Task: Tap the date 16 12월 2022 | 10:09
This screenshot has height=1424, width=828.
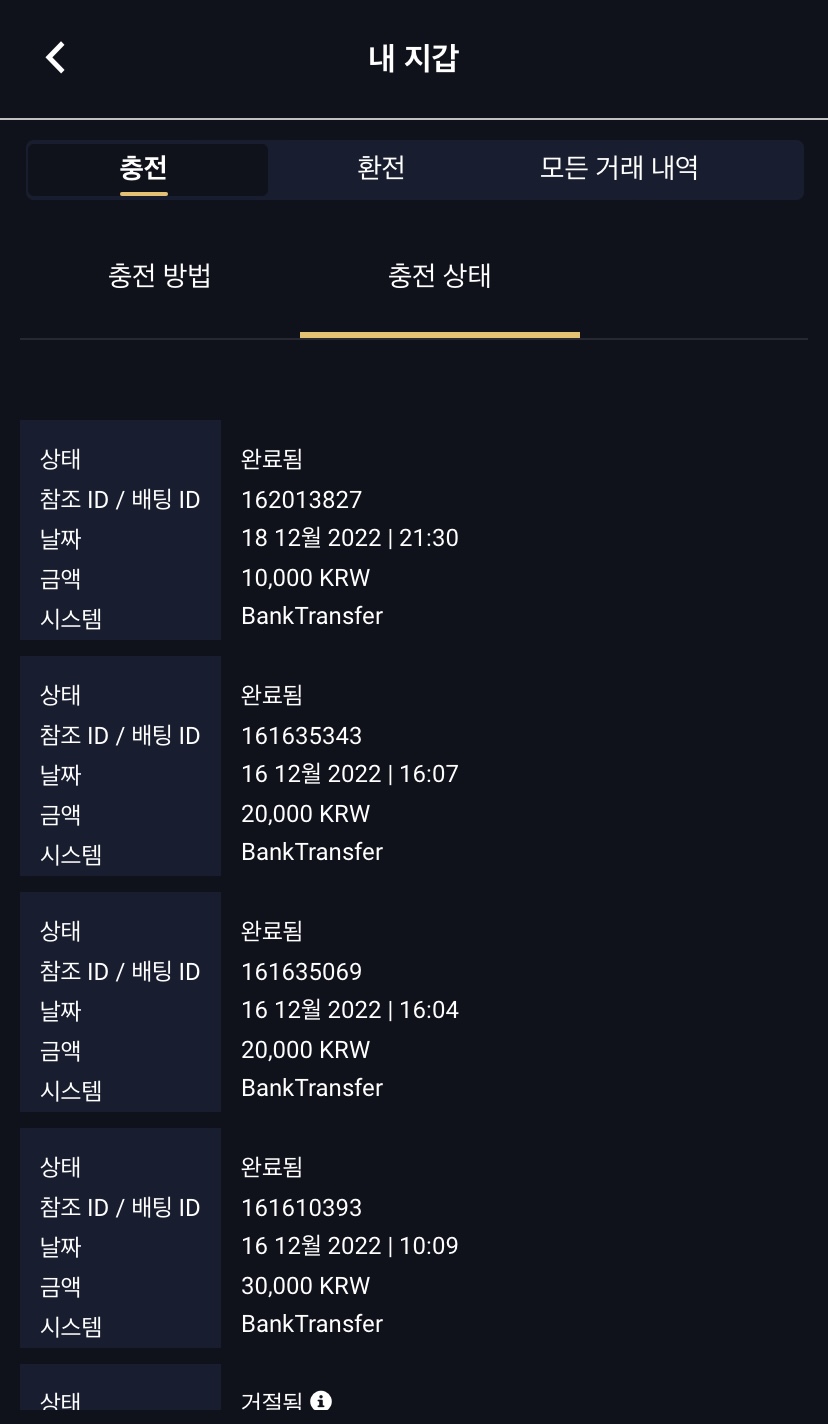Action: [350, 1246]
